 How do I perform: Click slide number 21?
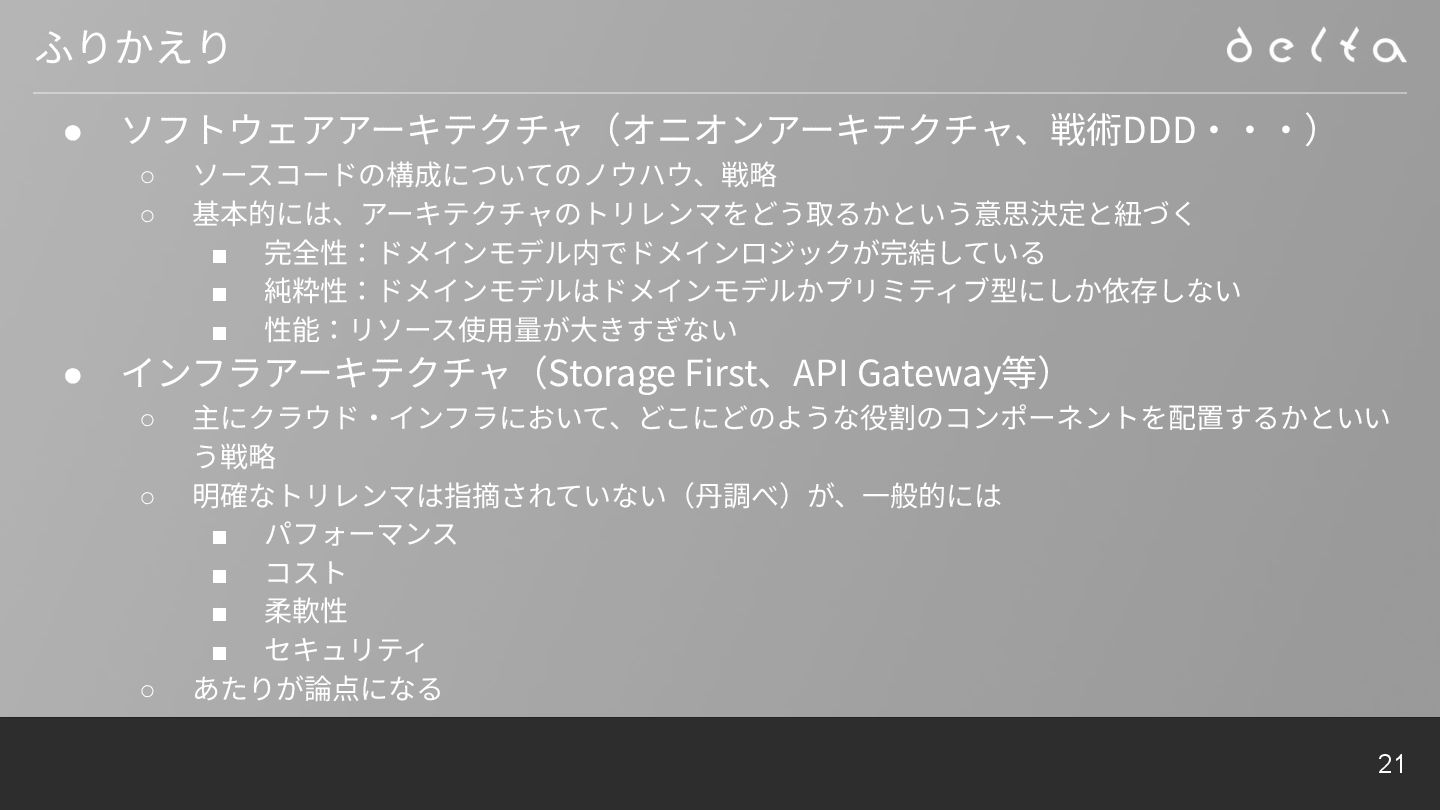coord(1391,764)
